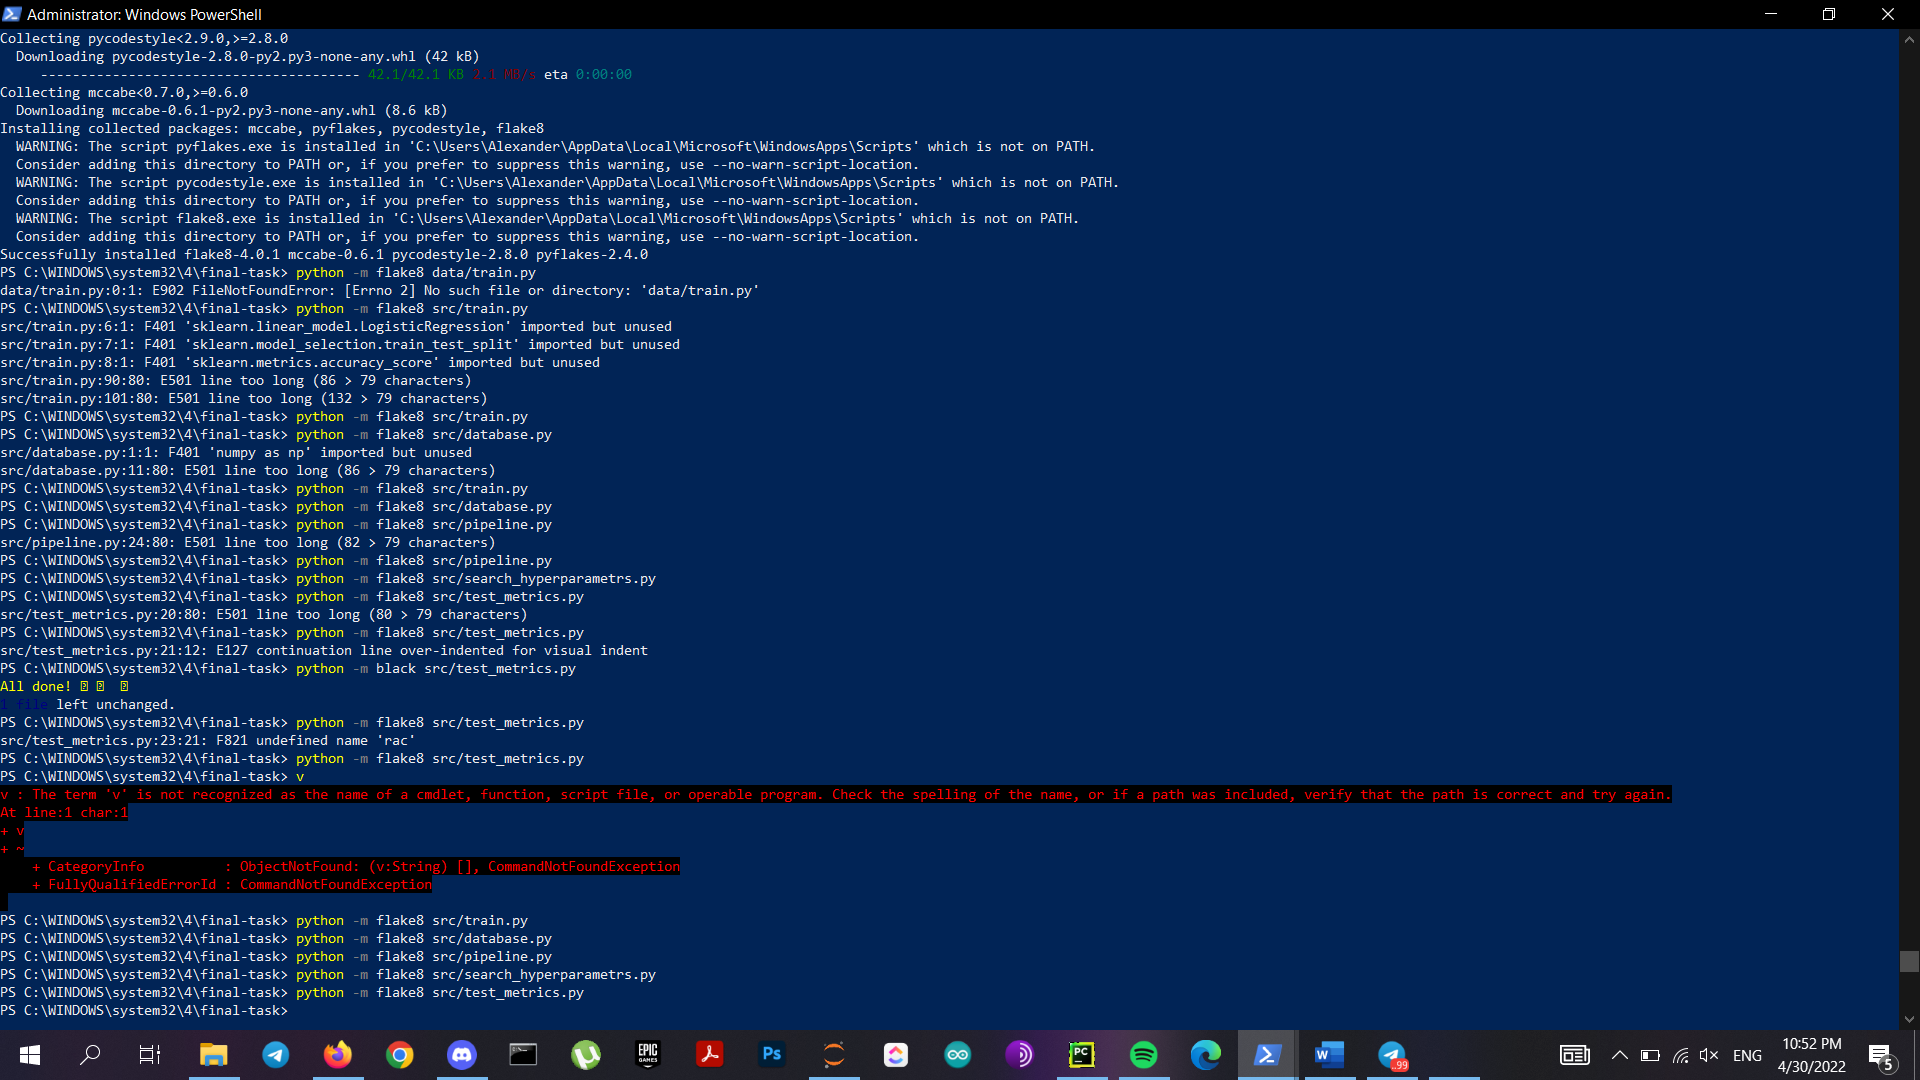The width and height of the screenshot is (1920, 1080).
Task: Click the 'At line:1 char:1' error line
Action: coord(64,813)
